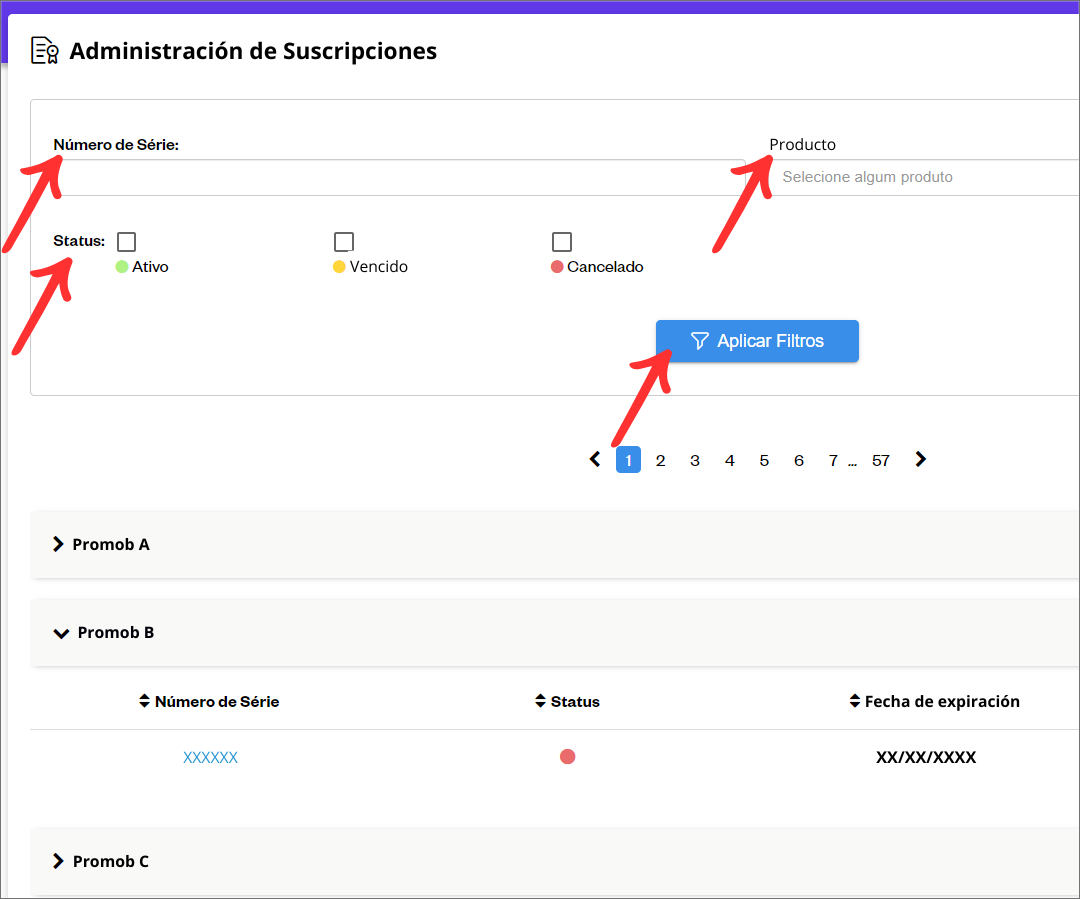Click the red status dot in table row
The image size is (1080, 899).
[568, 757]
